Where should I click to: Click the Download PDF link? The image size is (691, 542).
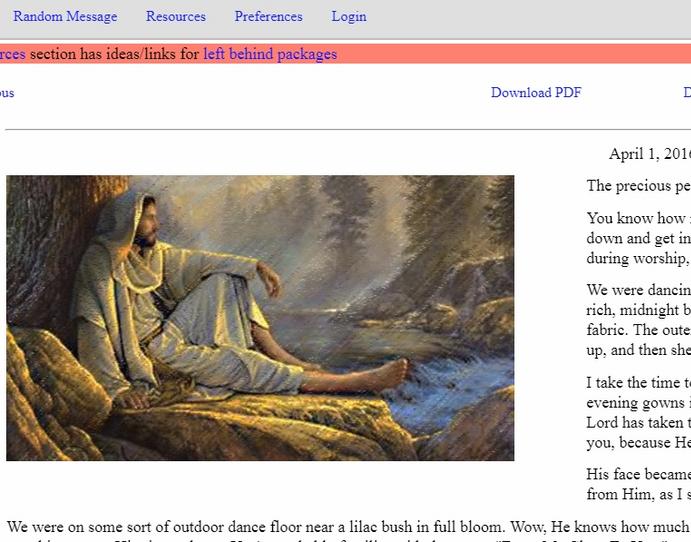[x=536, y=93]
